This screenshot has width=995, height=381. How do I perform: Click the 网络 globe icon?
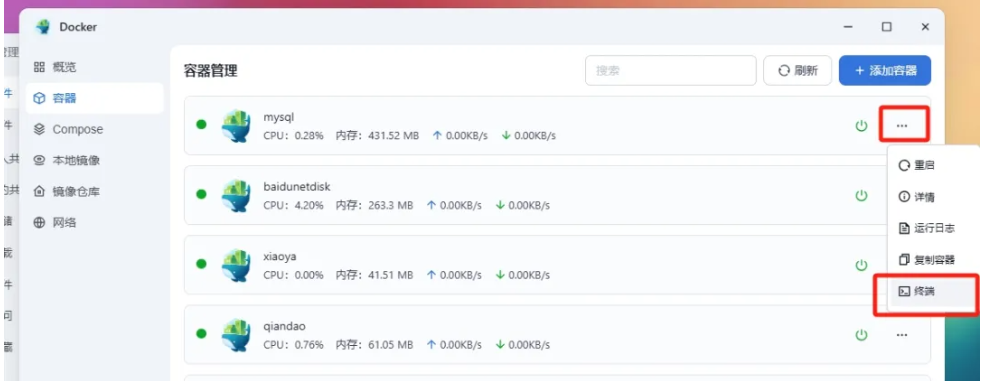coord(39,223)
